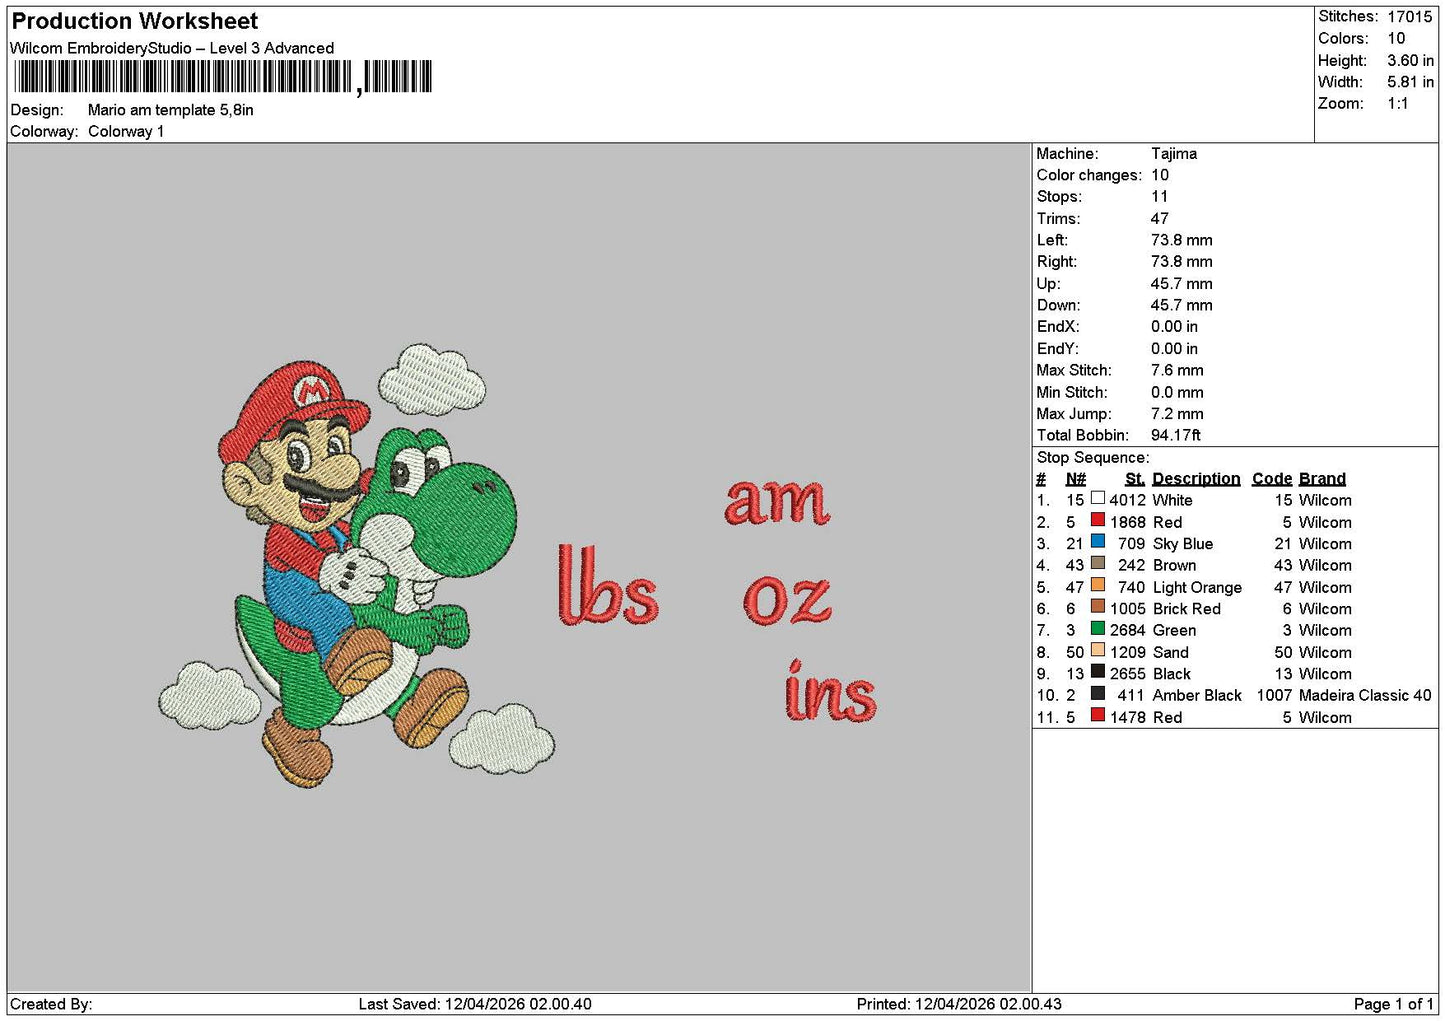1445x1021 pixels.
Task: Click 'Printed: 12/04/2026 02.00.43' footer text
Action: click(x=959, y=1004)
